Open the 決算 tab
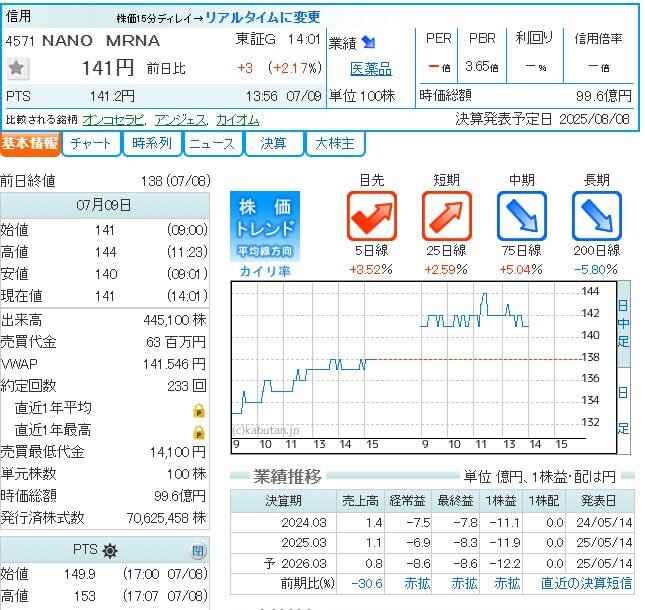This screenshot has height=610, width=645. [x=273, y=144]
